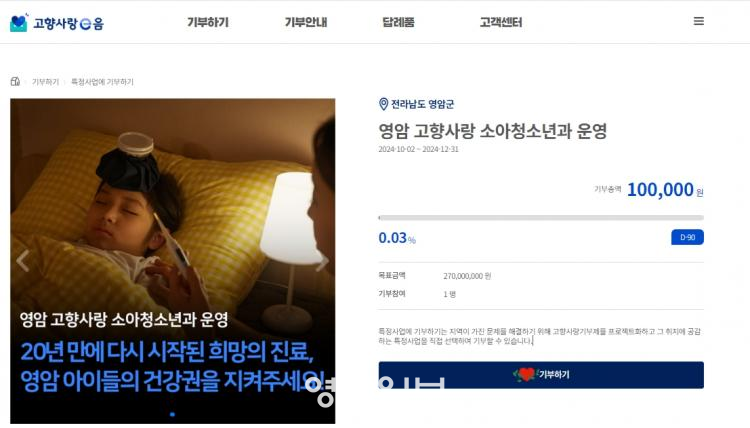Show the previous carousel image arrow
This screenshot has height=428, width=750.
pyautogui.click(x=22, y=261)
